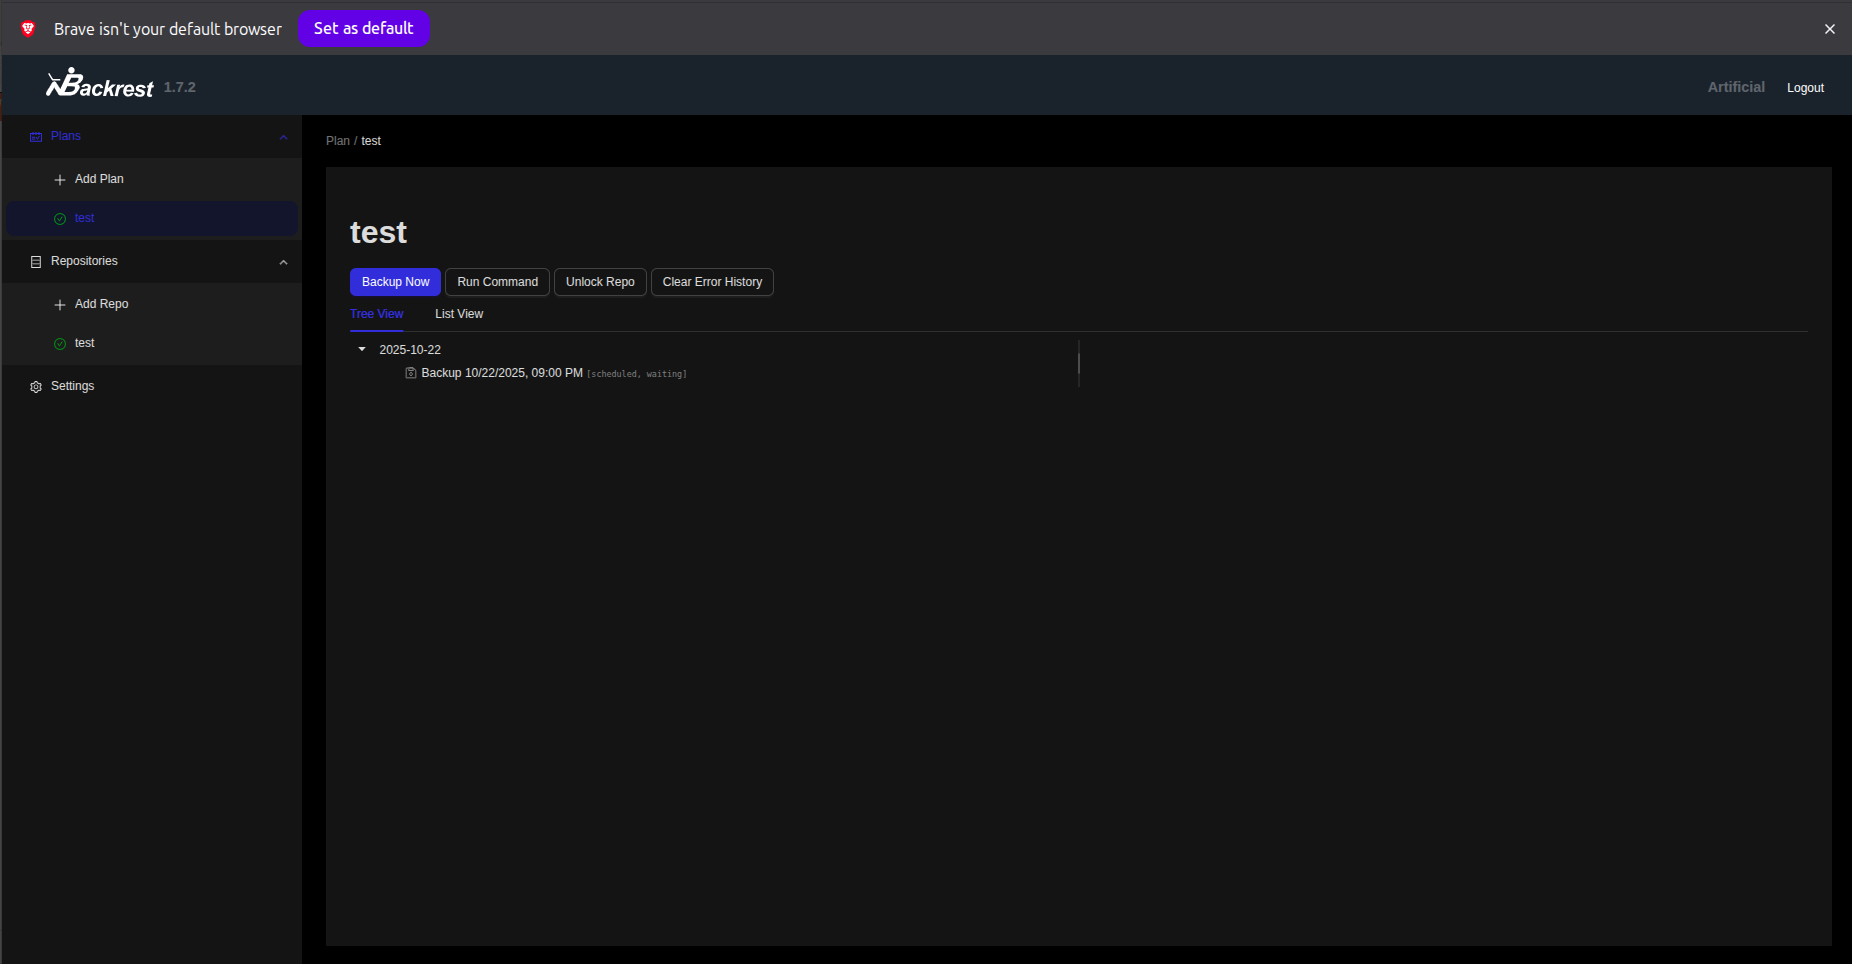Click the backup save icon in tree
The image size is (1852, 964).
click(x=411, y=373)
